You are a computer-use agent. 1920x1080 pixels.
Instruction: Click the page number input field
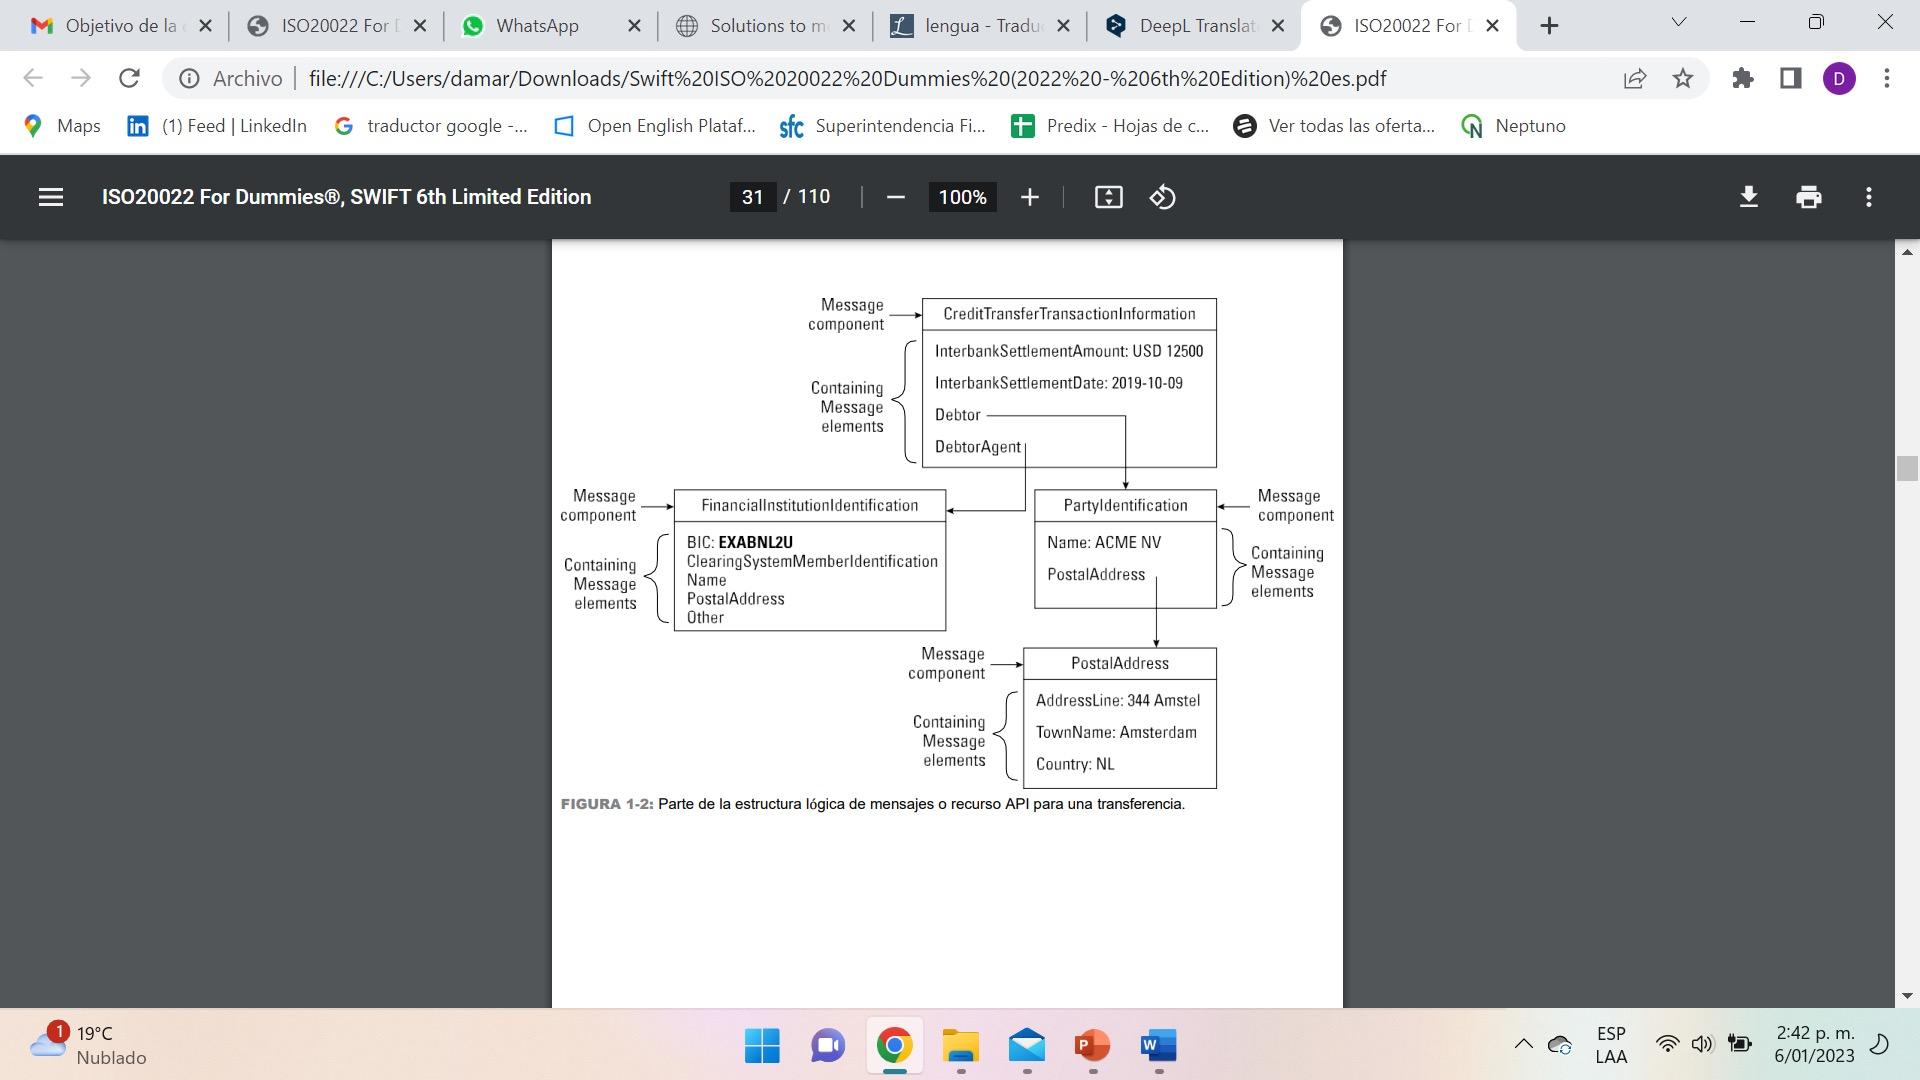752,197
